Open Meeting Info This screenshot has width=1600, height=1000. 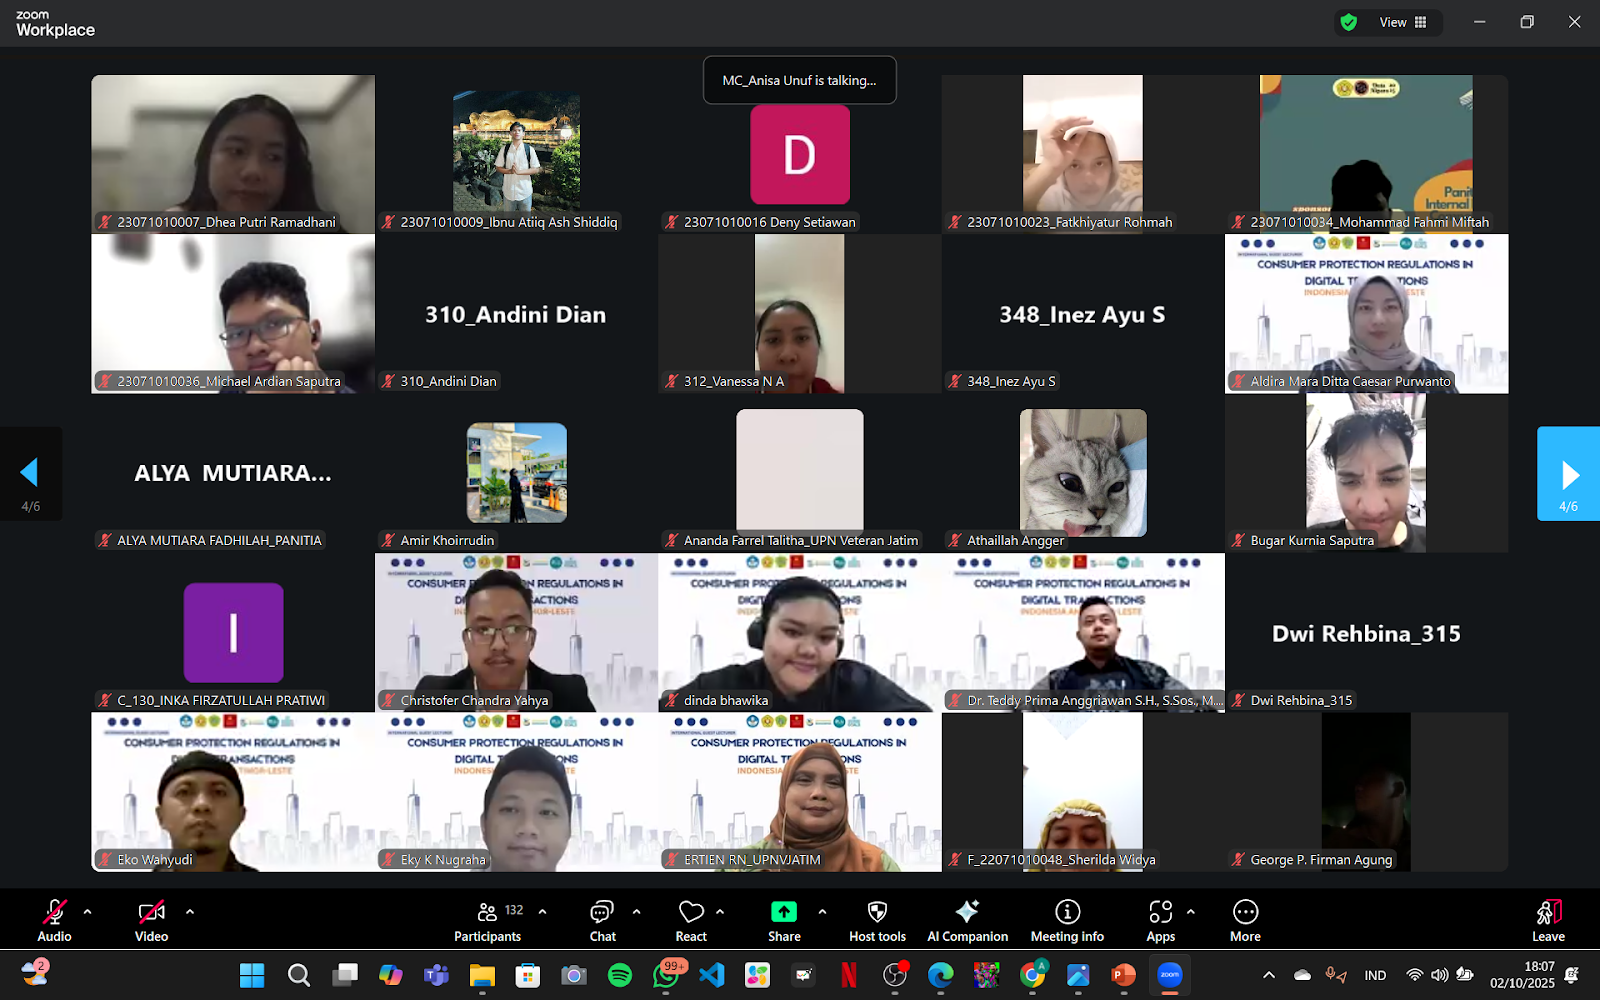[x=1067, y=920]
